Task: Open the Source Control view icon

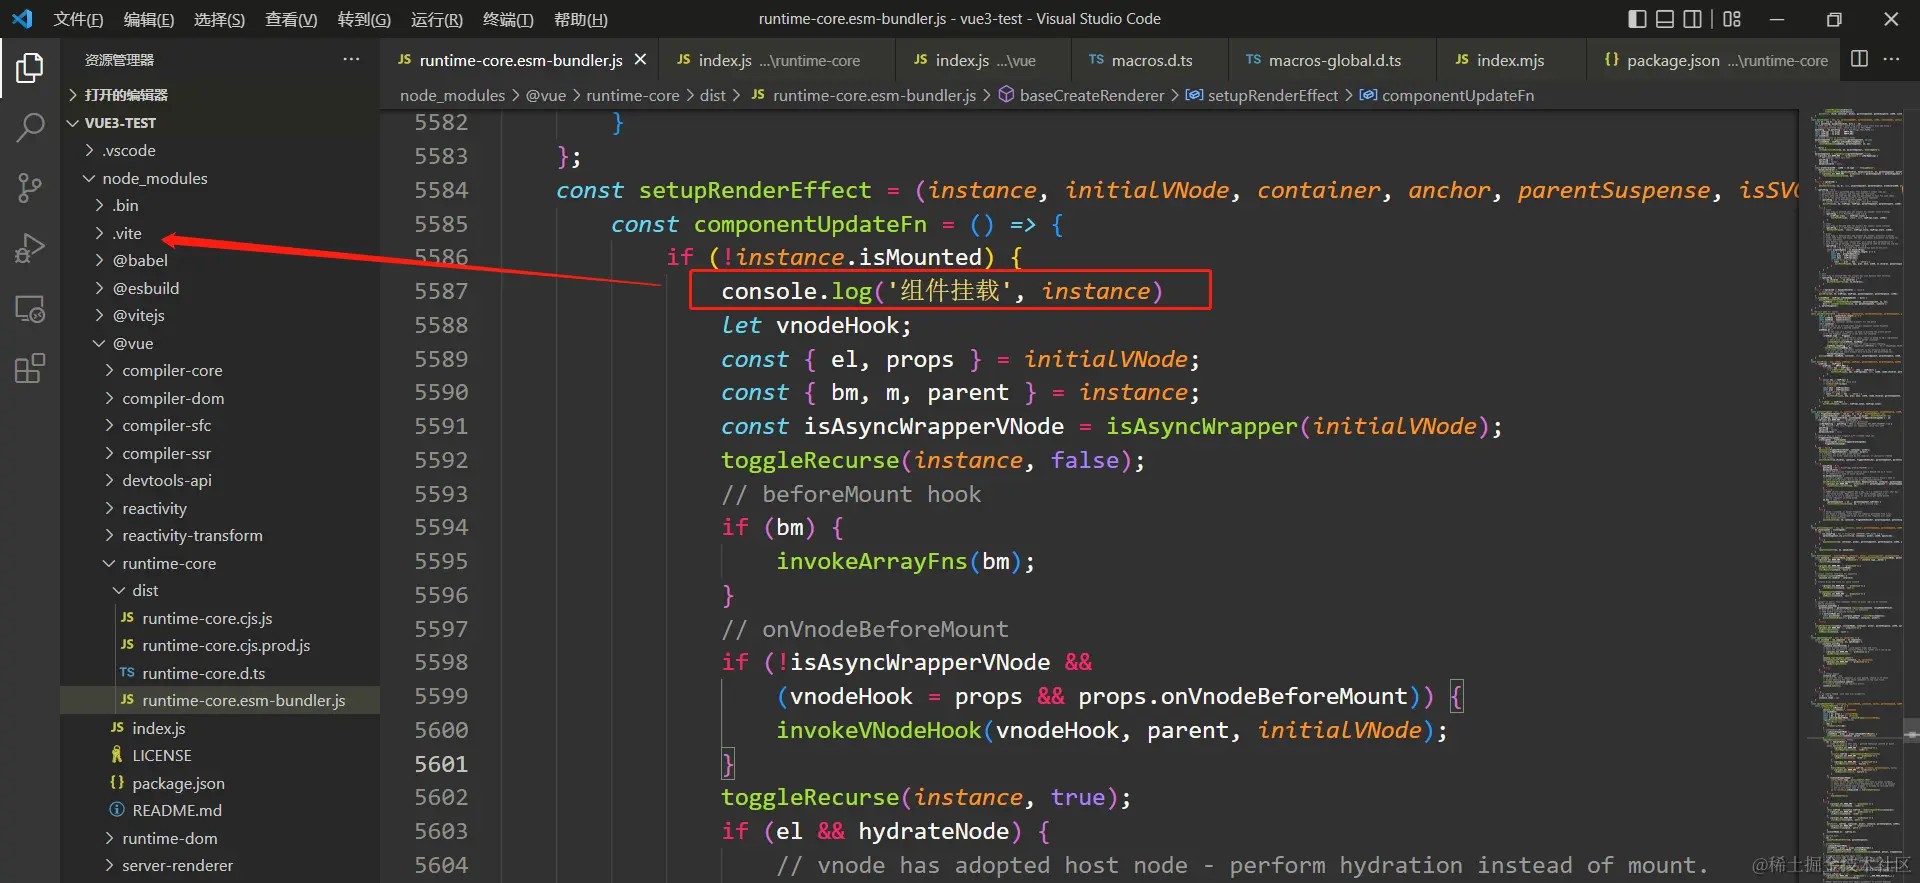Action: click(x=30, y=187)
